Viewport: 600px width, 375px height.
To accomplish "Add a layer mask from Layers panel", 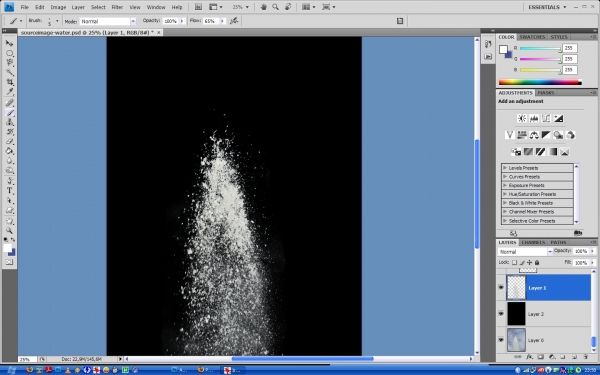I will click(540, 357).
